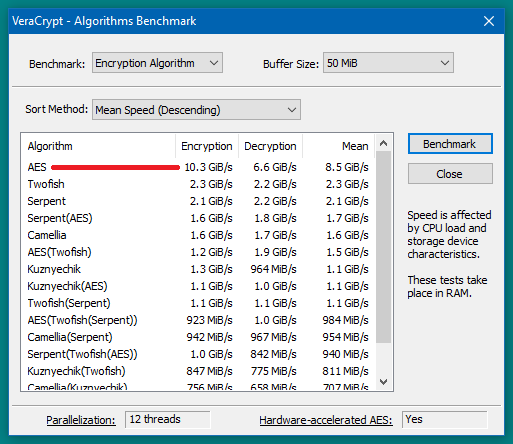Select the AES algorithm row

pyautogui.click(x=198, y=167)
